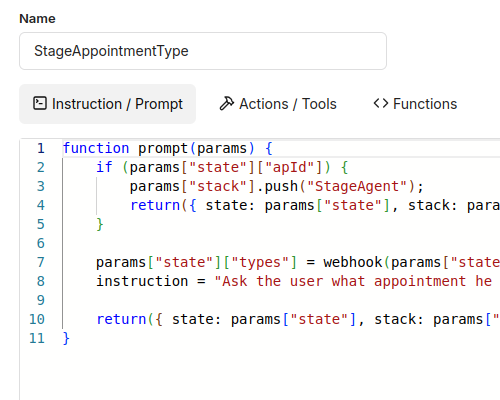
Task: Click the "StageAgent" string on line 3
Action: click(x=357, y=186)
